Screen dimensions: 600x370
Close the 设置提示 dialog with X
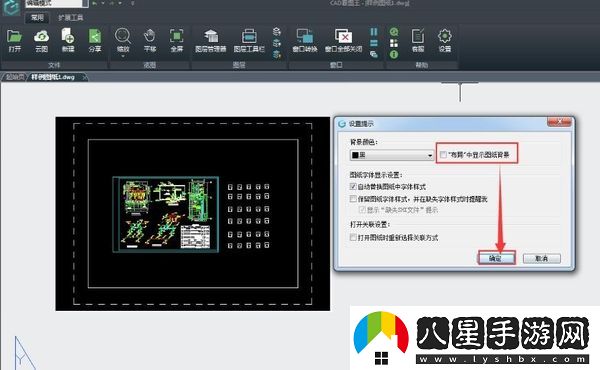point(559,122)
